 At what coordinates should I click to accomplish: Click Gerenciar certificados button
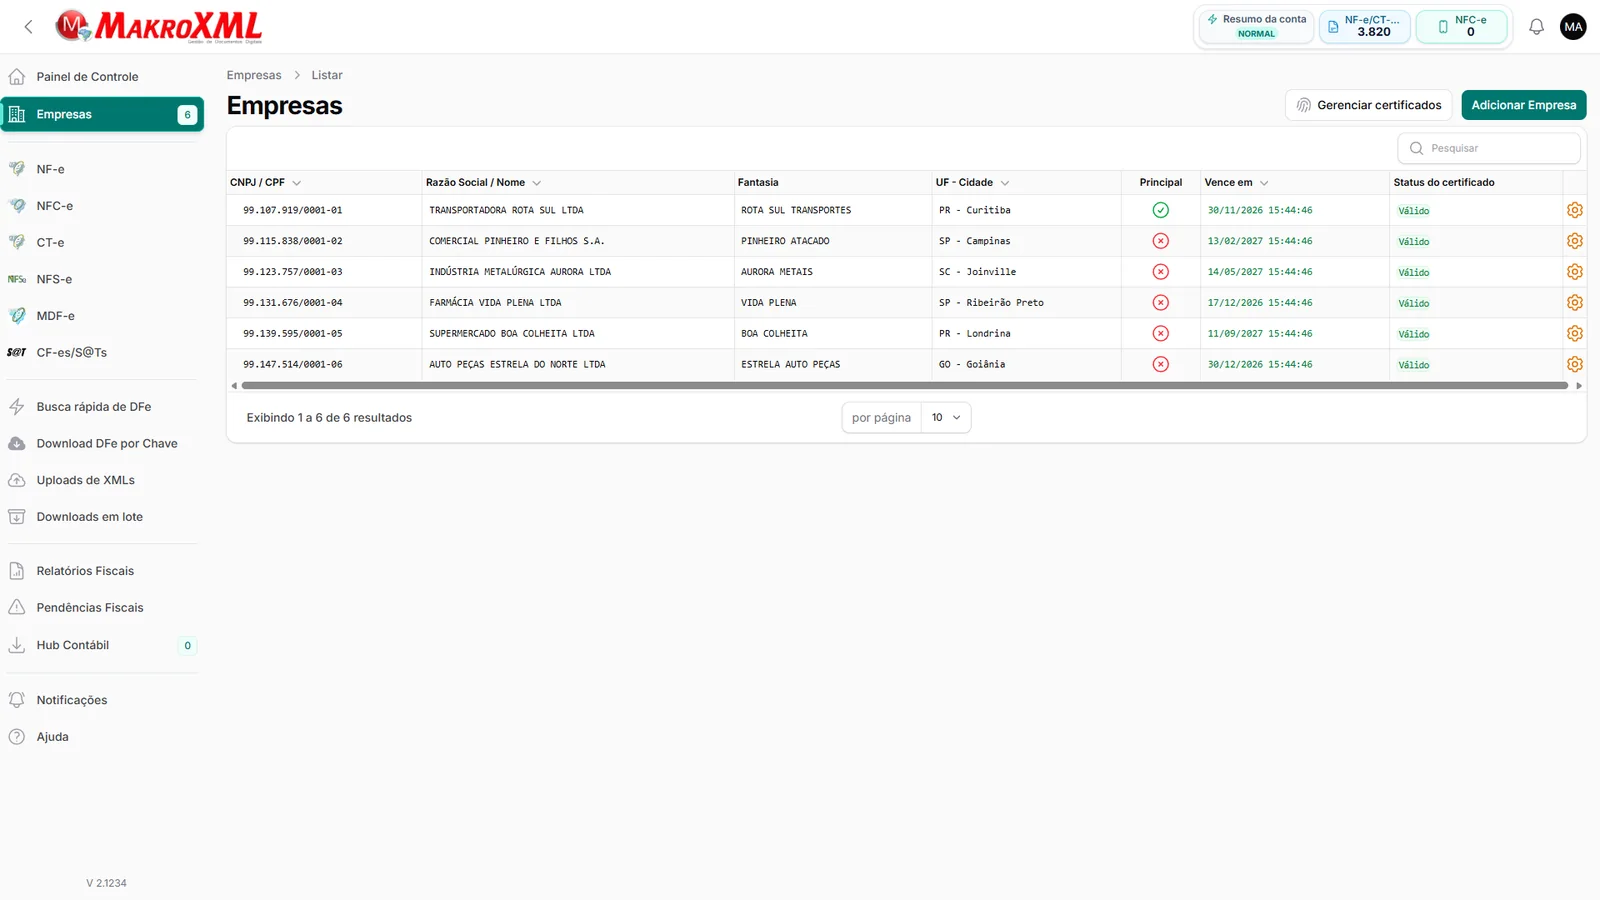point(1368,105)
